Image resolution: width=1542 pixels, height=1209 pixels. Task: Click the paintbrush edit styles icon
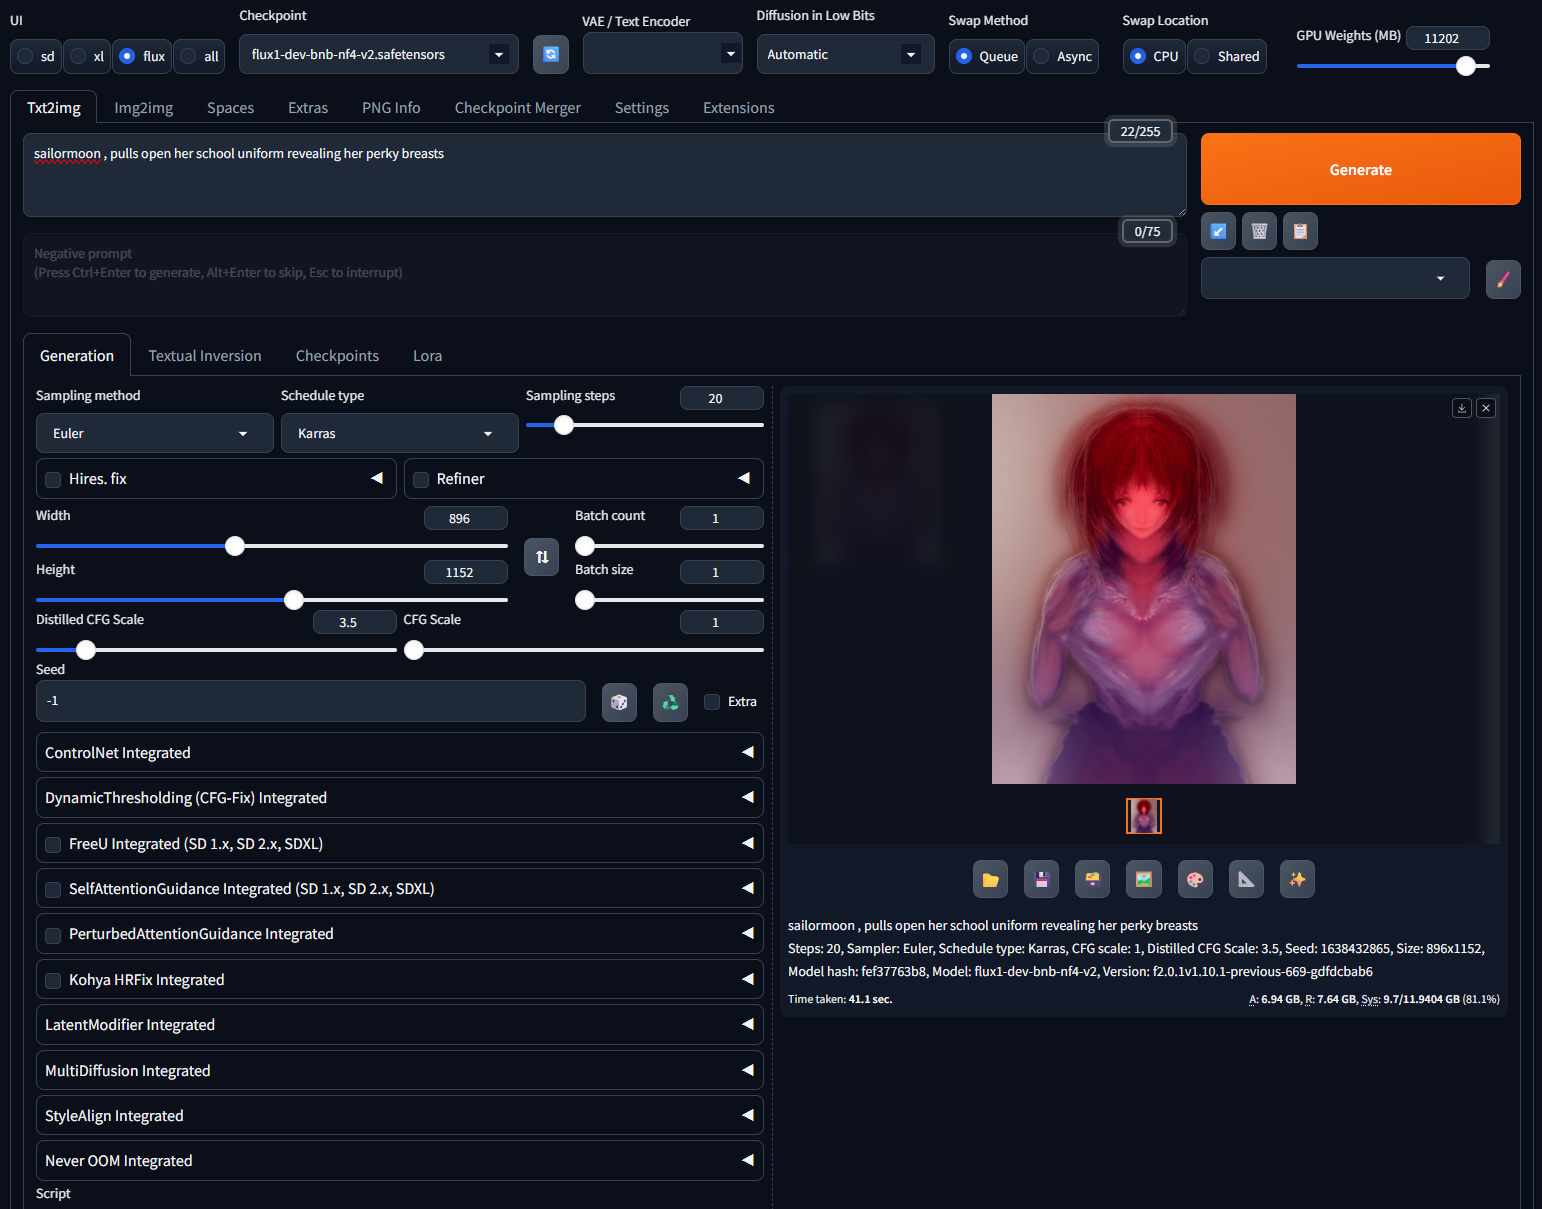coord(1502,279)
